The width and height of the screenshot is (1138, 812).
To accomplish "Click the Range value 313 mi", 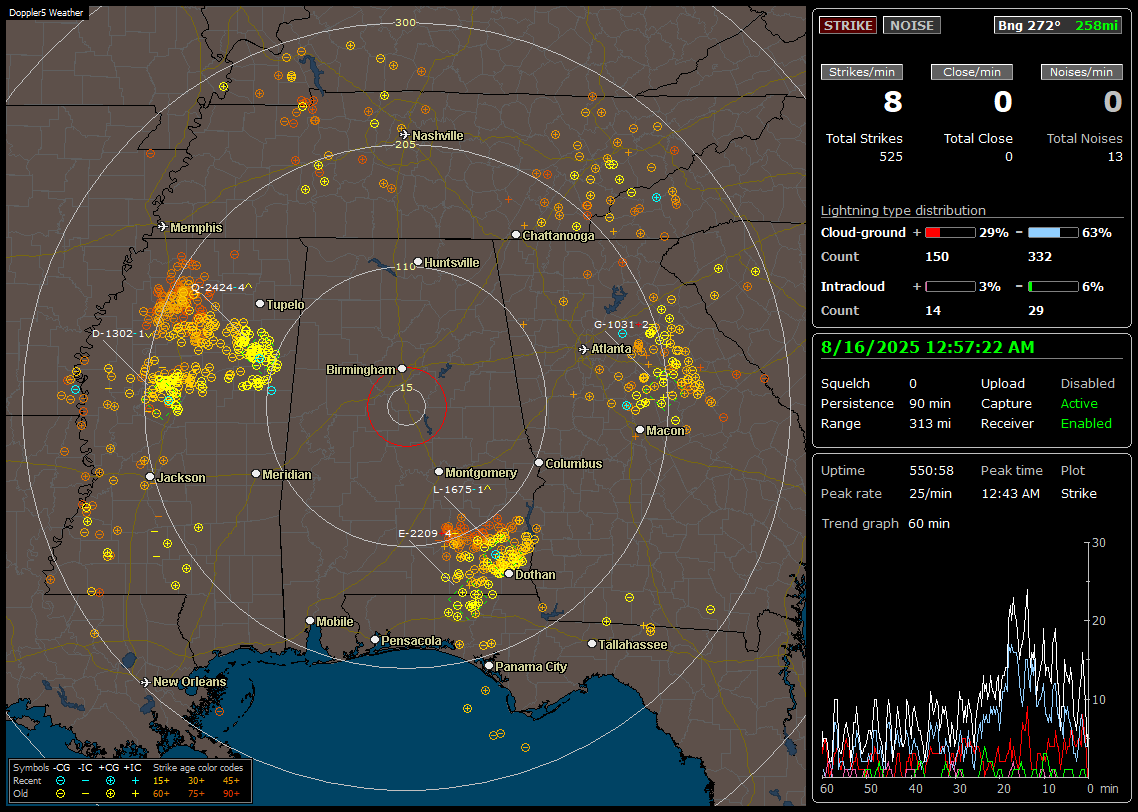I will click(930, 423).
